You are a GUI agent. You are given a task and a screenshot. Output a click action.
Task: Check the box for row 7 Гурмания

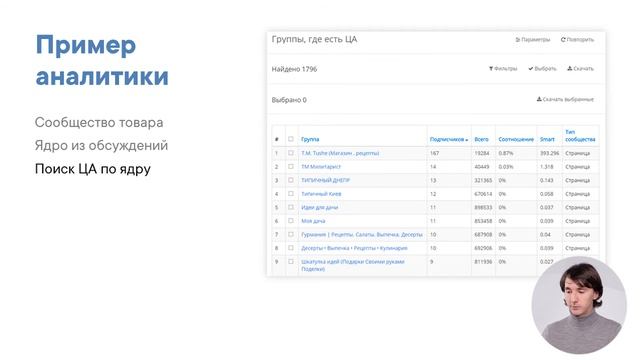[291, 234]
